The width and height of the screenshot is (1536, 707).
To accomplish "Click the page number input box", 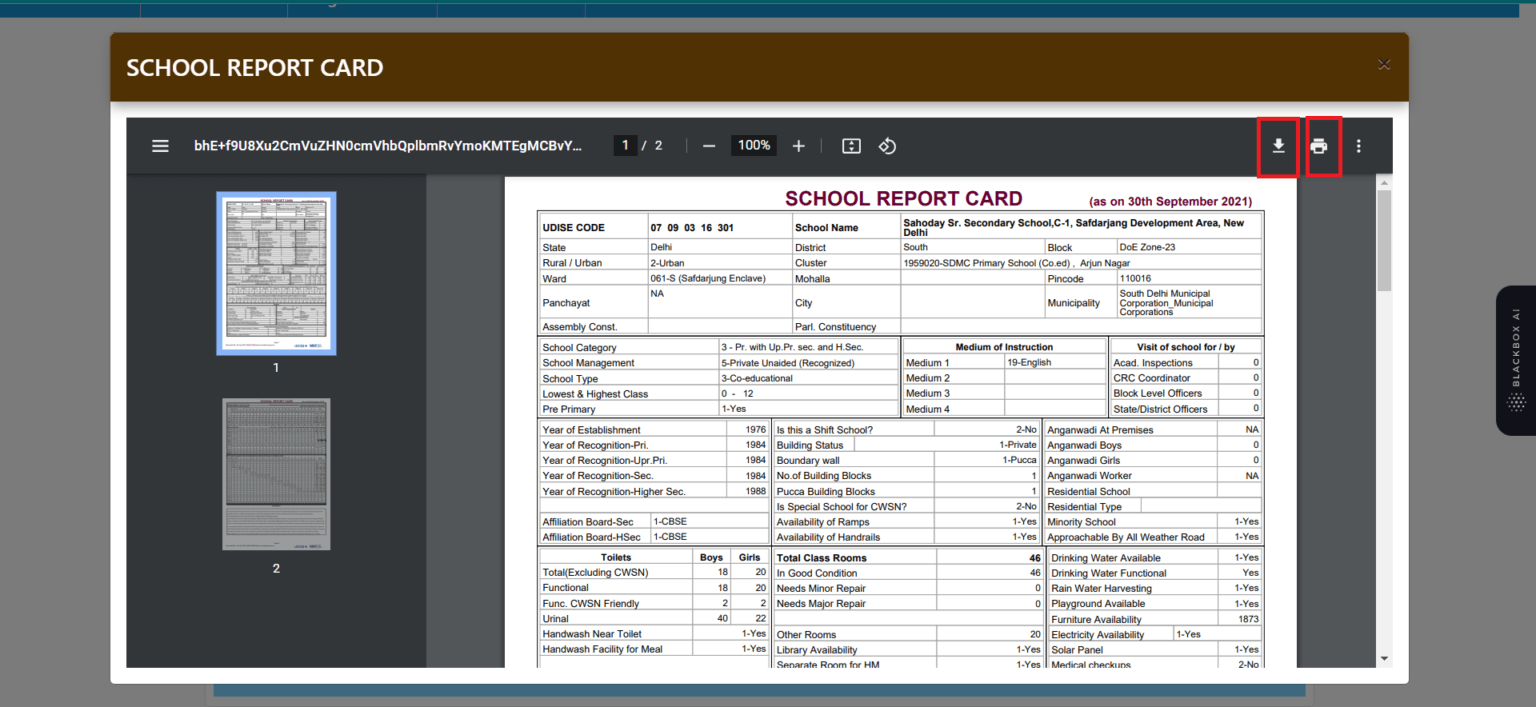I will coord(625,146).
